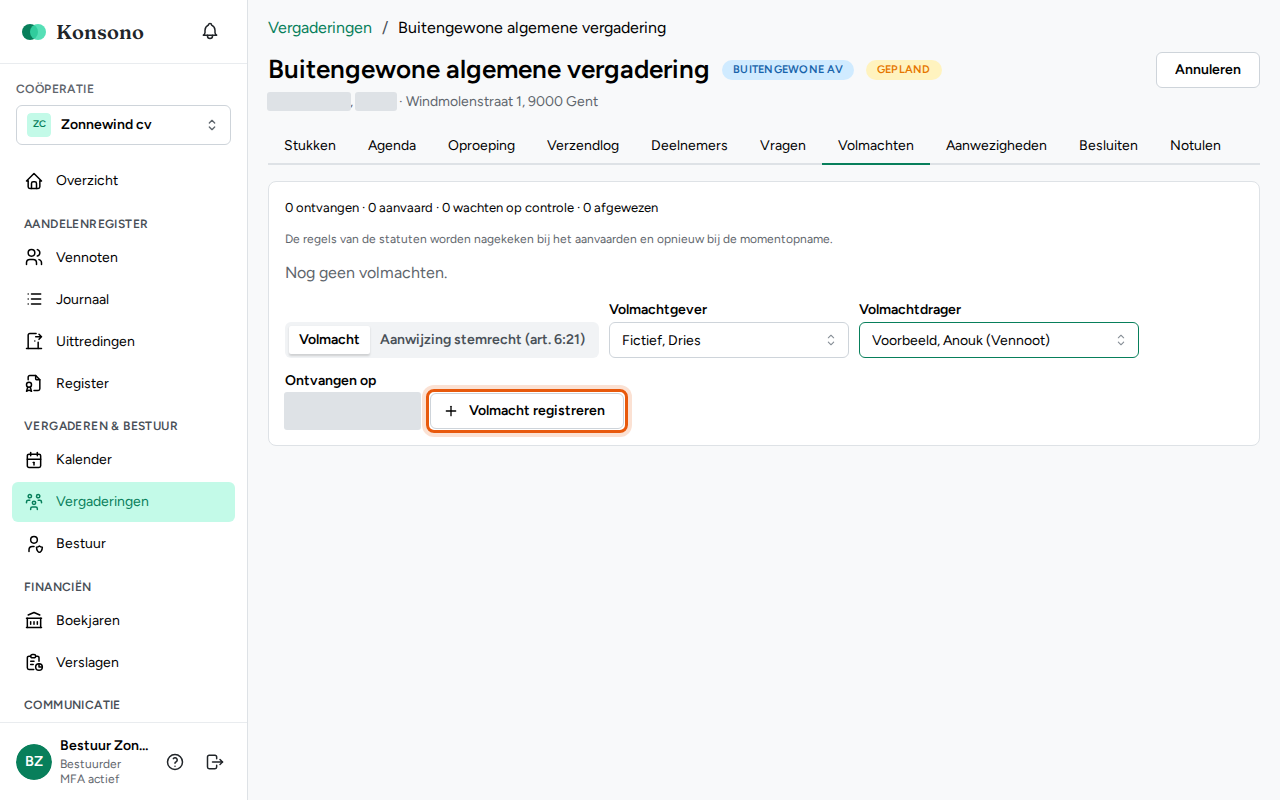The height and width of the screenshot is (800, 1280).
Task: Click the Ontvangen op date field
Action: [x=352, y=411]
